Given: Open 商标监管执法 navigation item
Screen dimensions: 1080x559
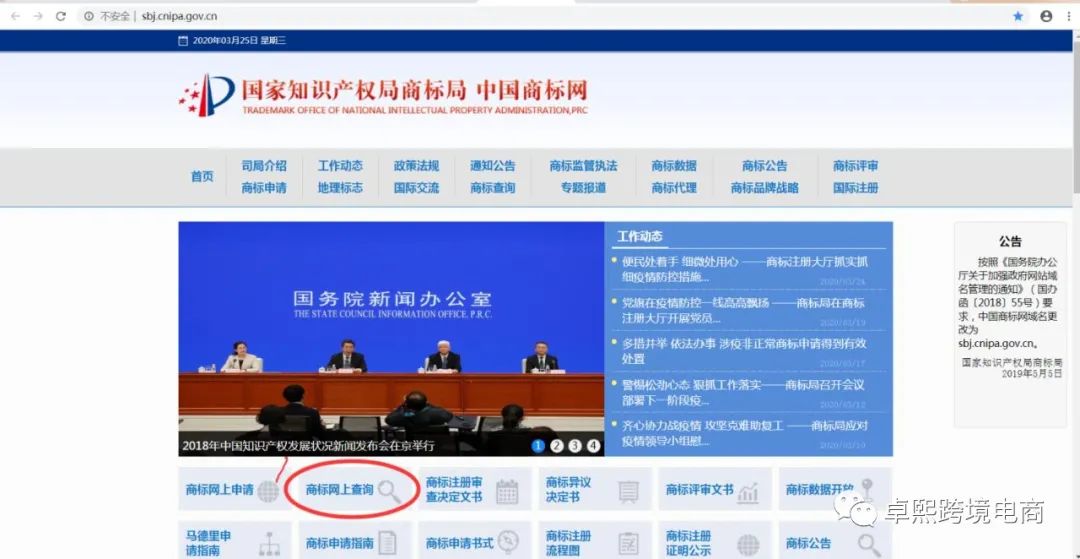Looking at the screenshot, I should pyautogui.click(x=583, y=166).
